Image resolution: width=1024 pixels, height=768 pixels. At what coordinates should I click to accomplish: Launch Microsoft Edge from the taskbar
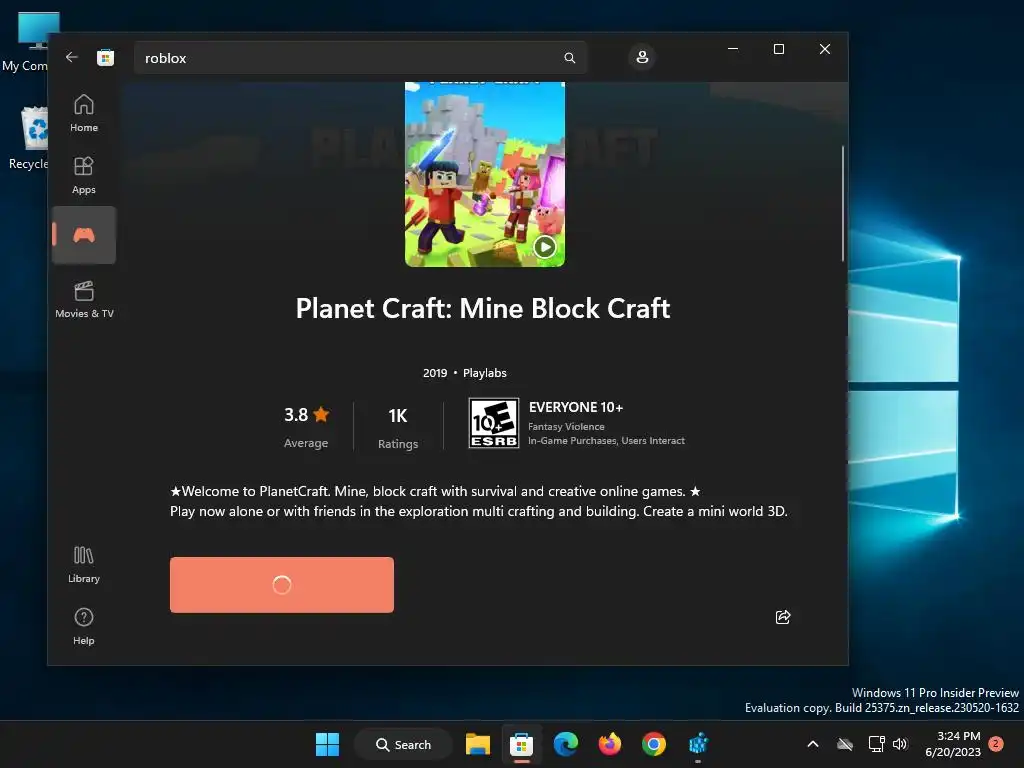[x=566, y=744]
